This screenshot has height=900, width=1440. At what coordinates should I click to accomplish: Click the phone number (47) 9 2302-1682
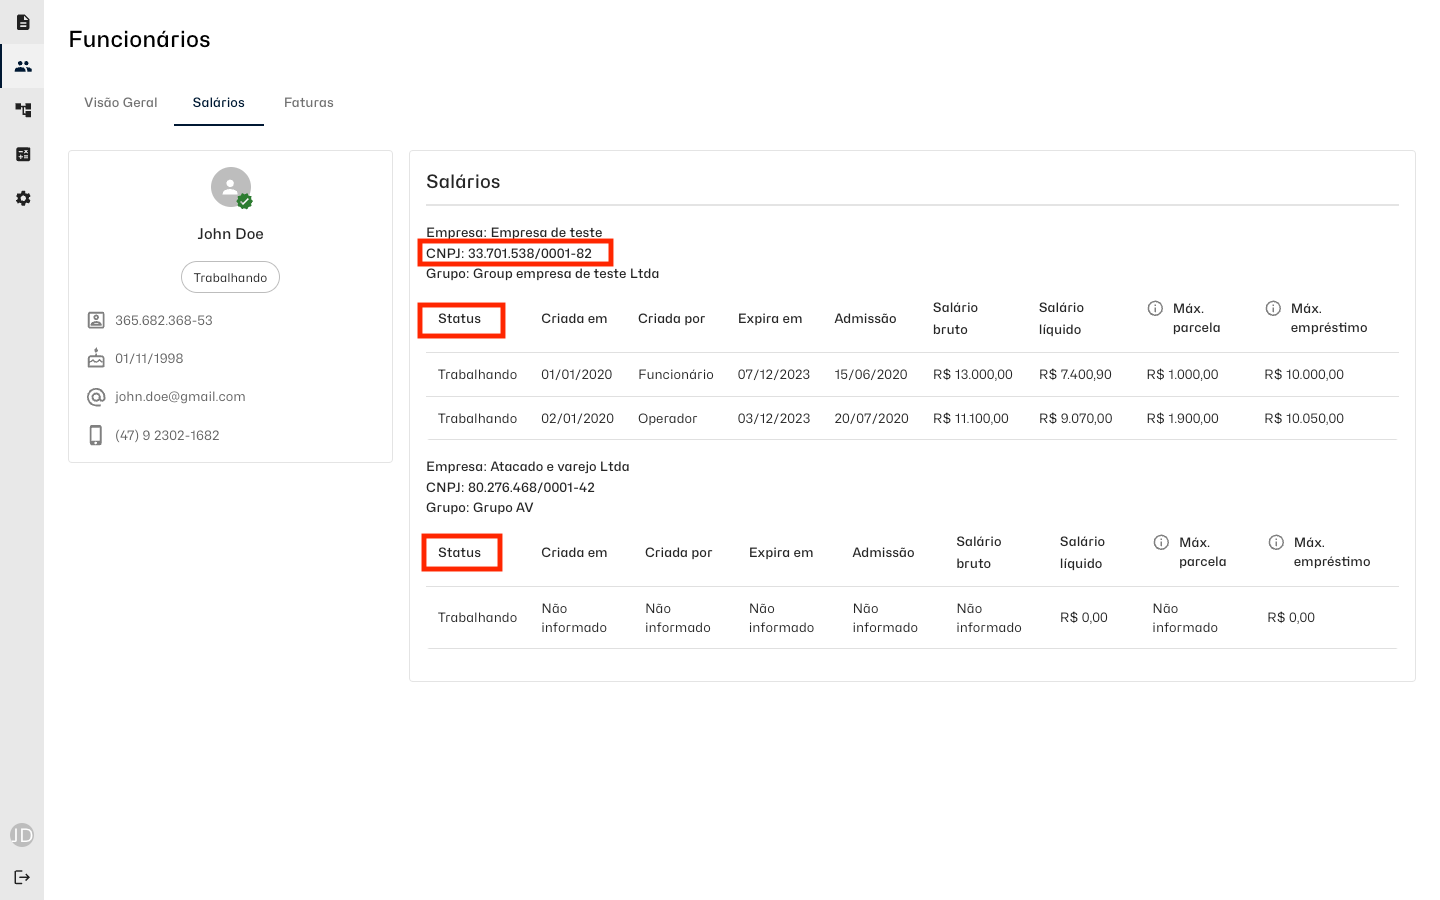tap(167, 435)
